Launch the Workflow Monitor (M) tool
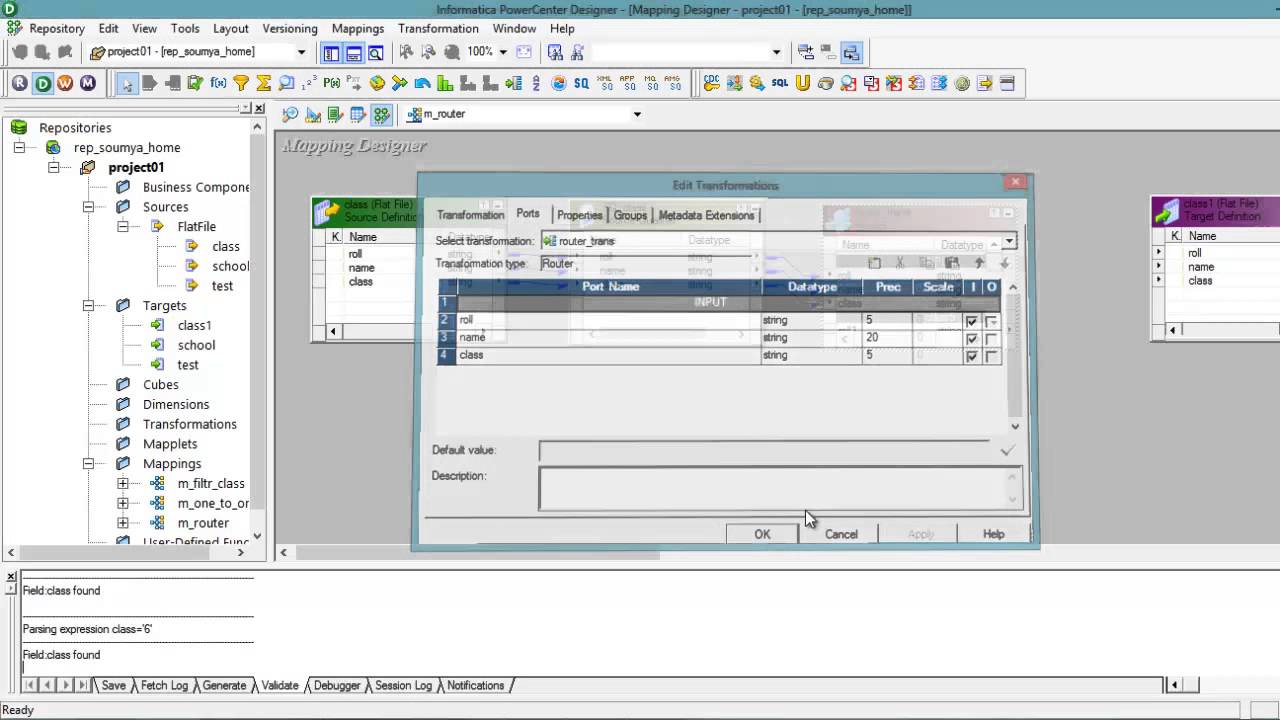Viewport: 1280px width, 720px height. [x=88, y=83]
